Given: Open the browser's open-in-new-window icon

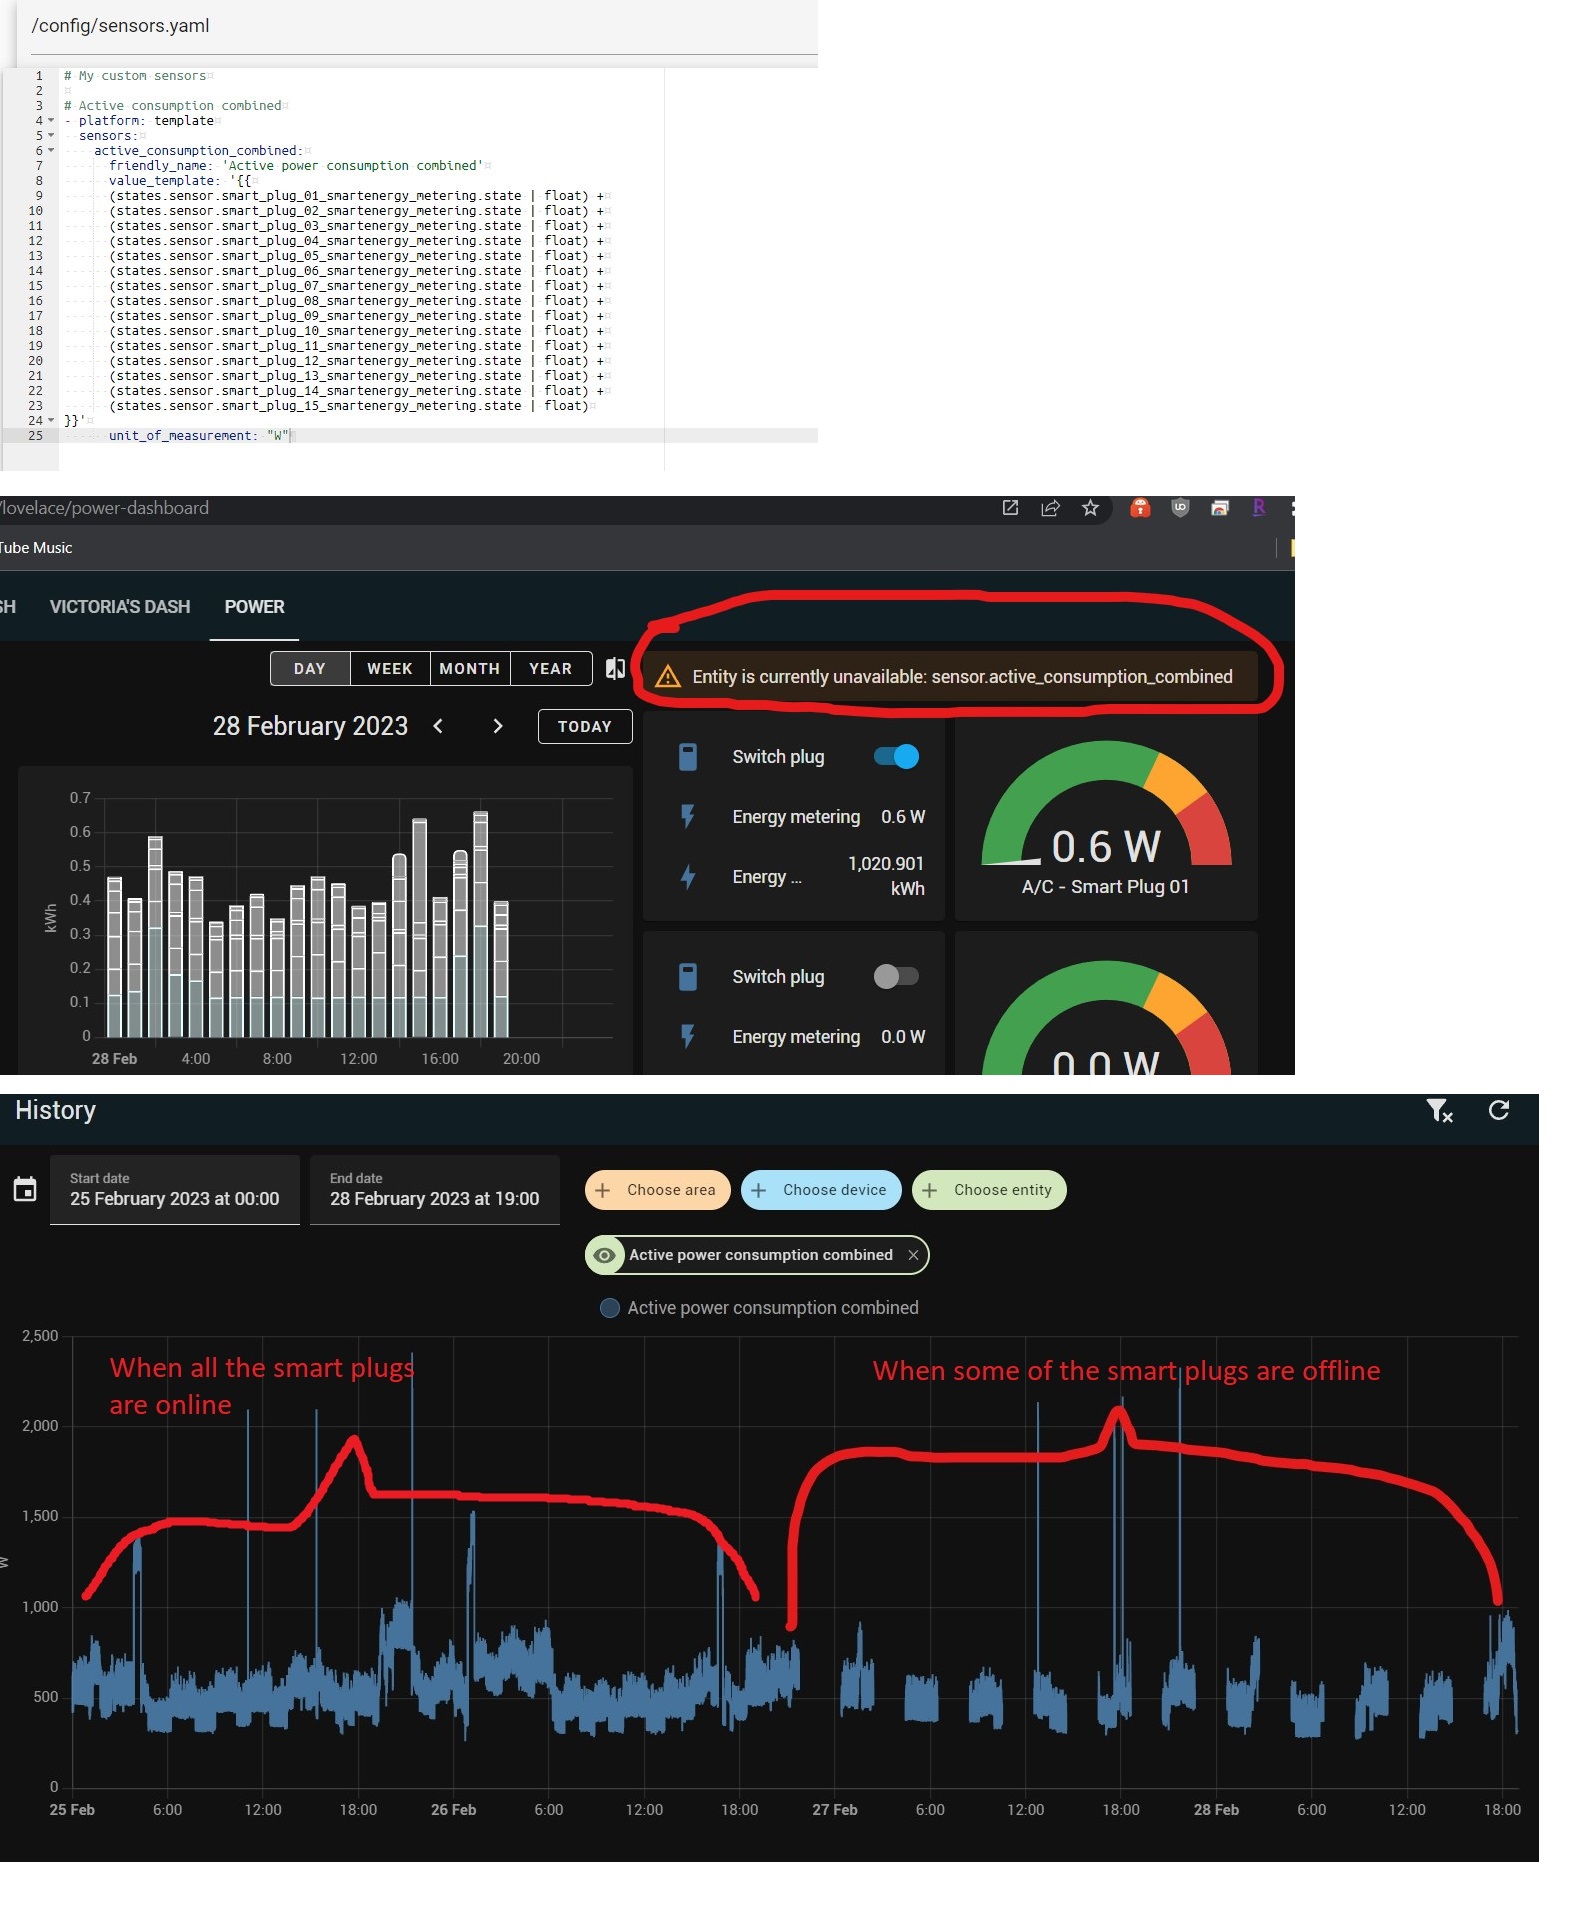Looking at the screenshot, I should pyautogui.click(x=1010, y=508).
